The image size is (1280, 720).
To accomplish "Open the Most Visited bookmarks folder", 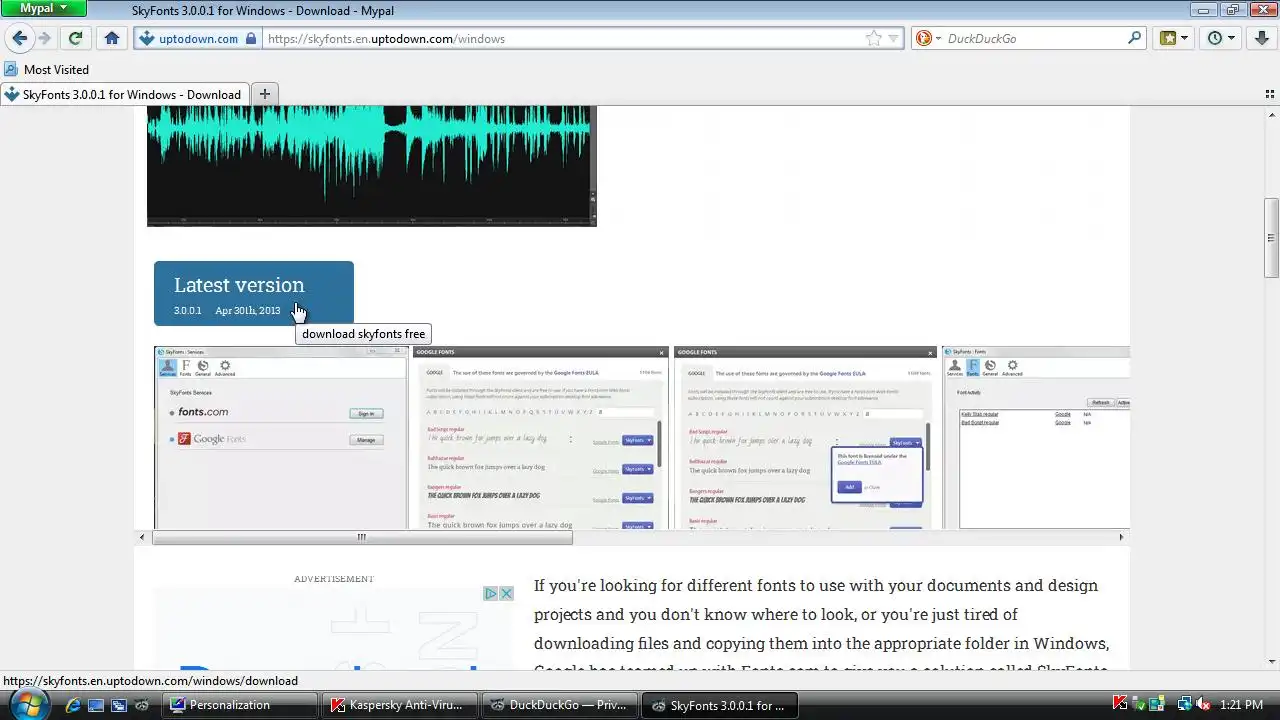I will tap(46, 69).
